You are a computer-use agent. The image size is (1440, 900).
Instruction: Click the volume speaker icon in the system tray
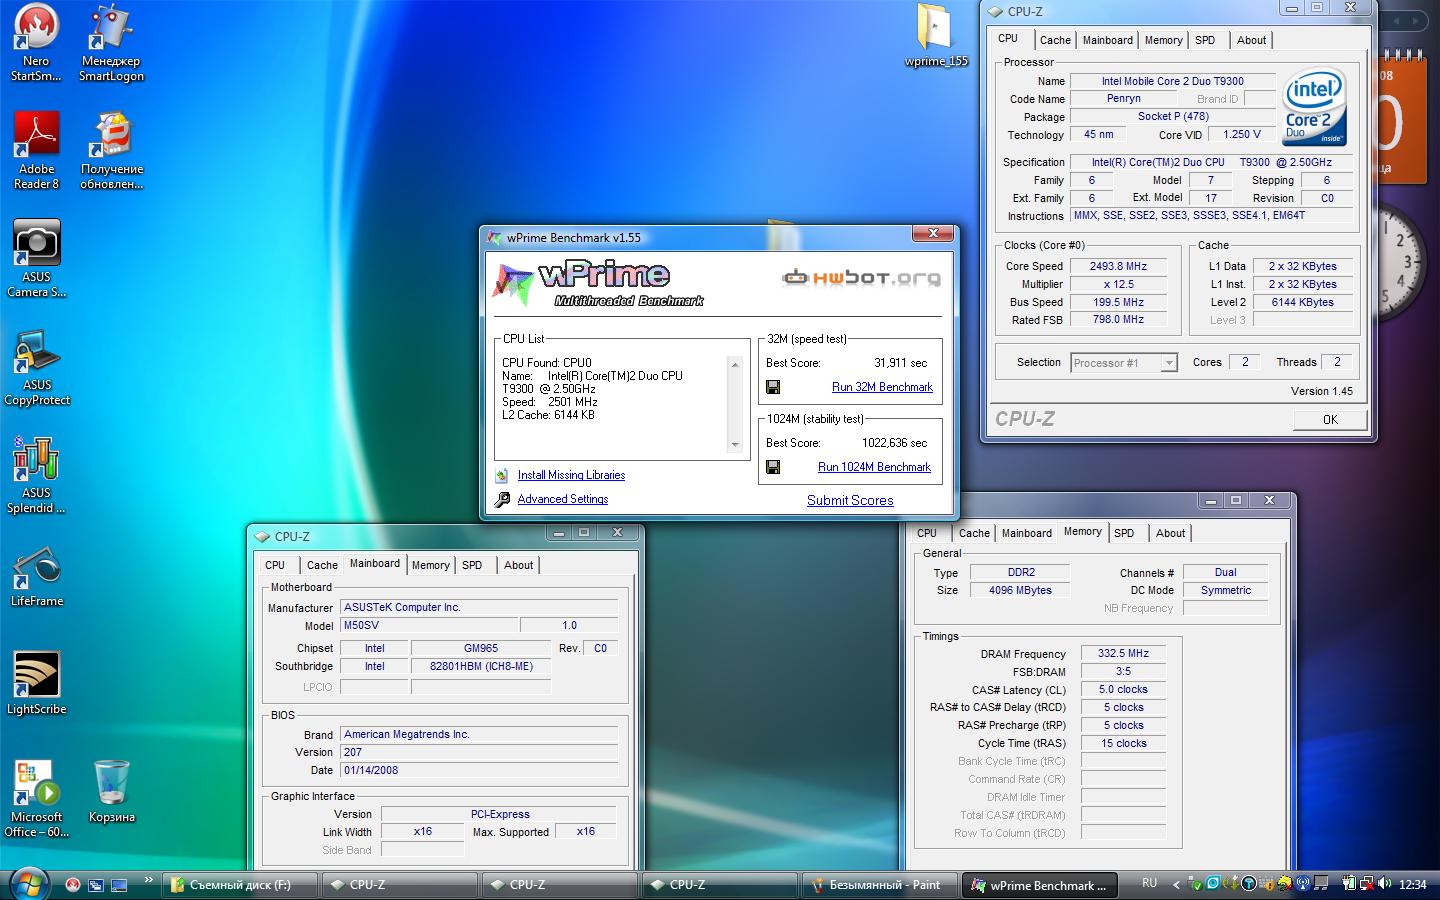pos(1385,884)
